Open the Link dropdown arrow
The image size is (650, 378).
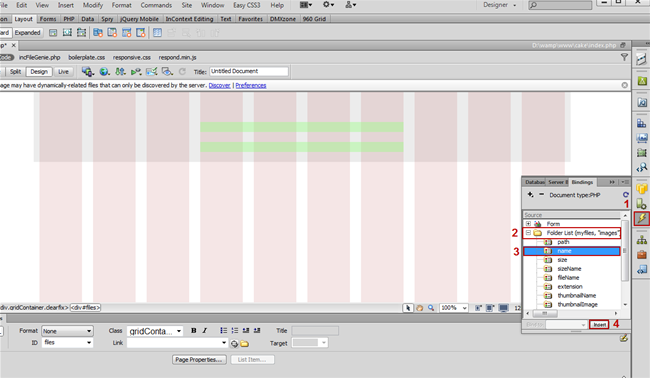(224, 343)
